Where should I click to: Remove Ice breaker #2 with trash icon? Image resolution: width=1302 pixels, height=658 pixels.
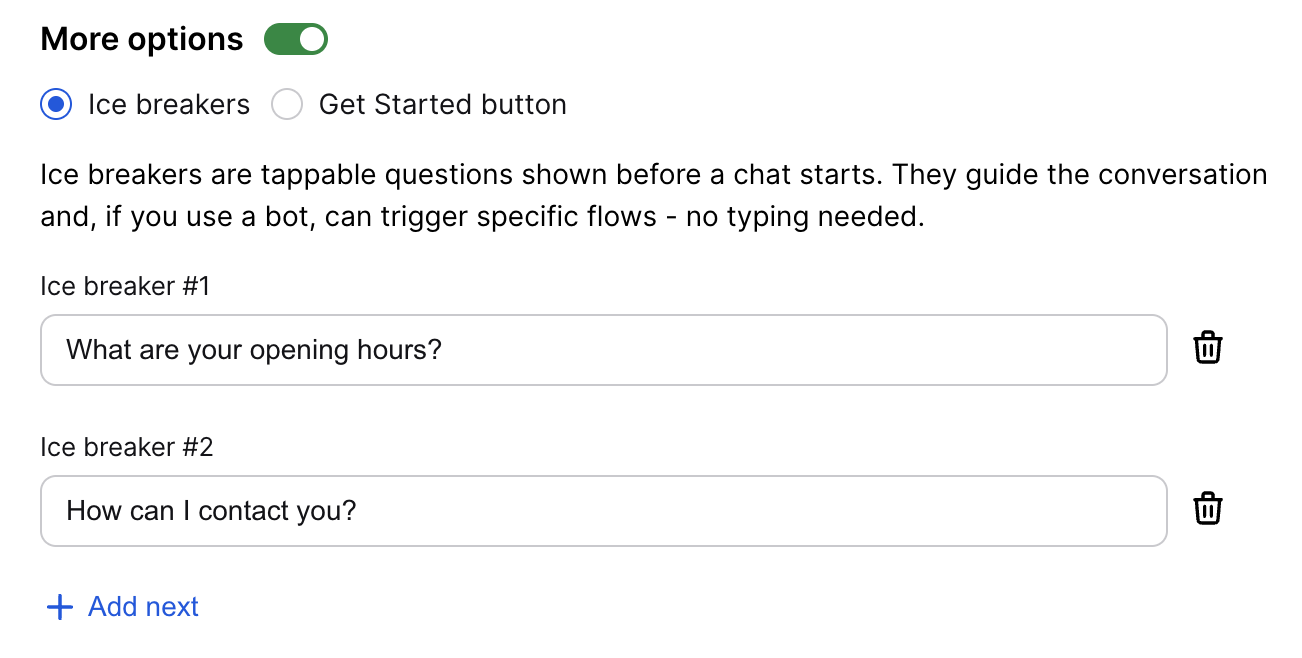1208,509
